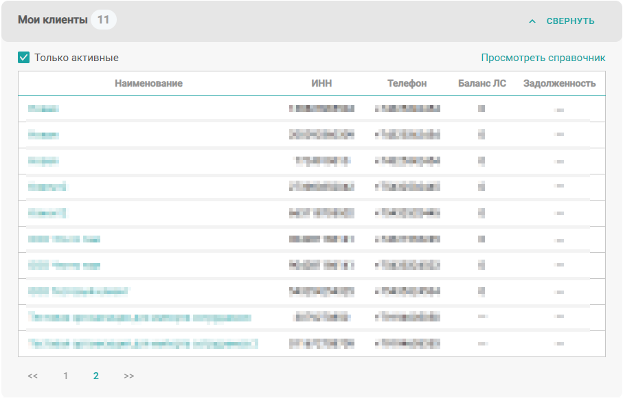
Task: Switch to page 1 in pagination
Action: [x=66, y=376]
